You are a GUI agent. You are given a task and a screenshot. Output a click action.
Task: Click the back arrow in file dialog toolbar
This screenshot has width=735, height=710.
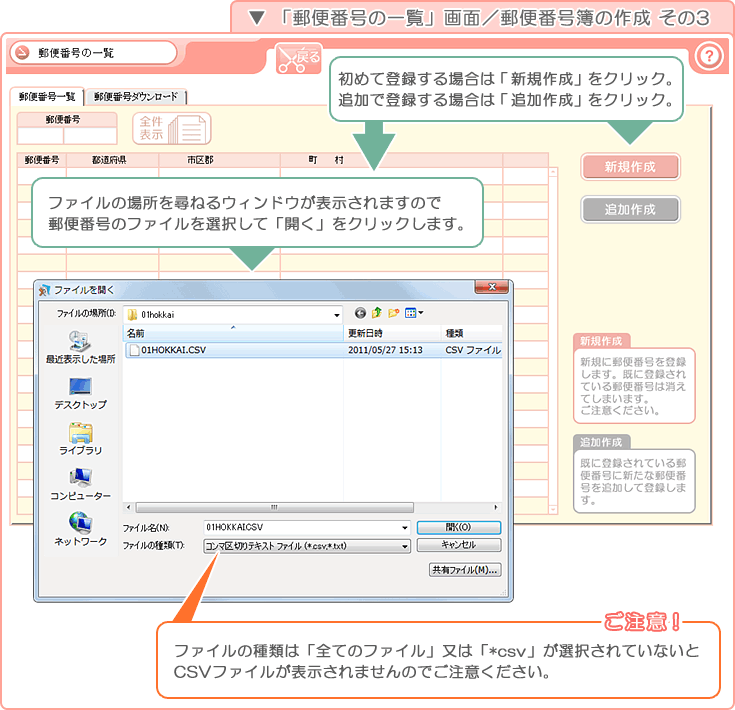[360, 313]
